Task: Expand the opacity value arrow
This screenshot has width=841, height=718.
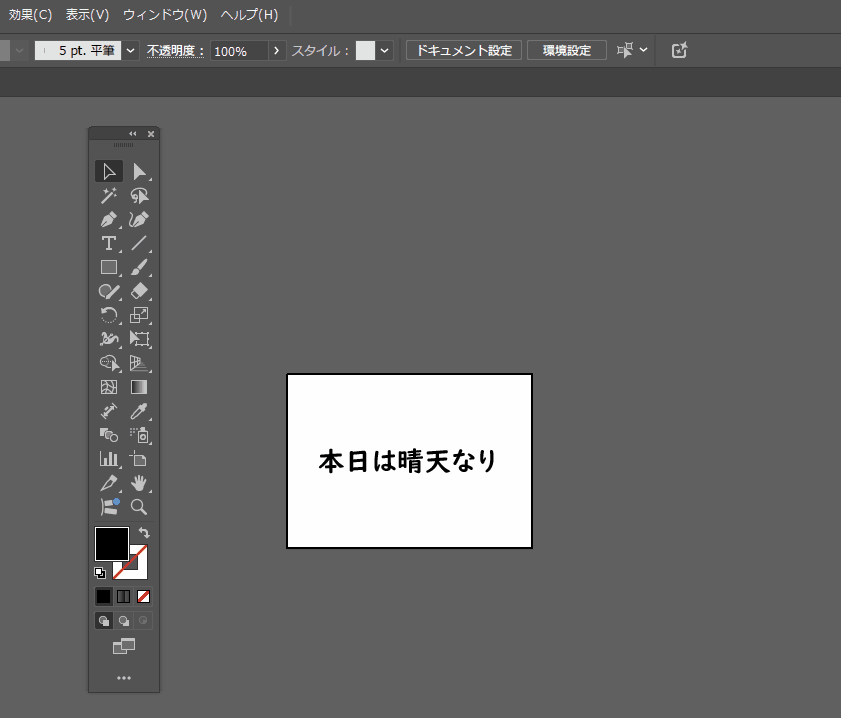Action: pos(277,50)
